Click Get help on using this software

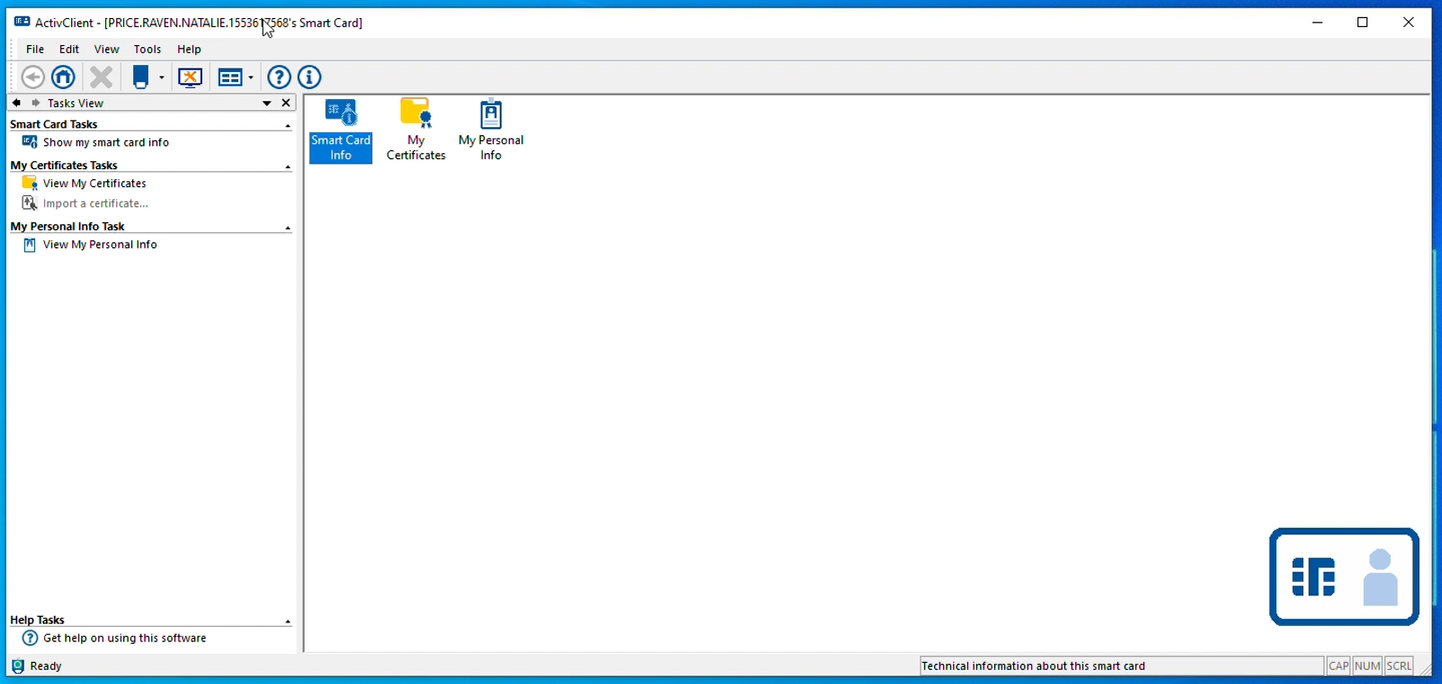point(124,637)
